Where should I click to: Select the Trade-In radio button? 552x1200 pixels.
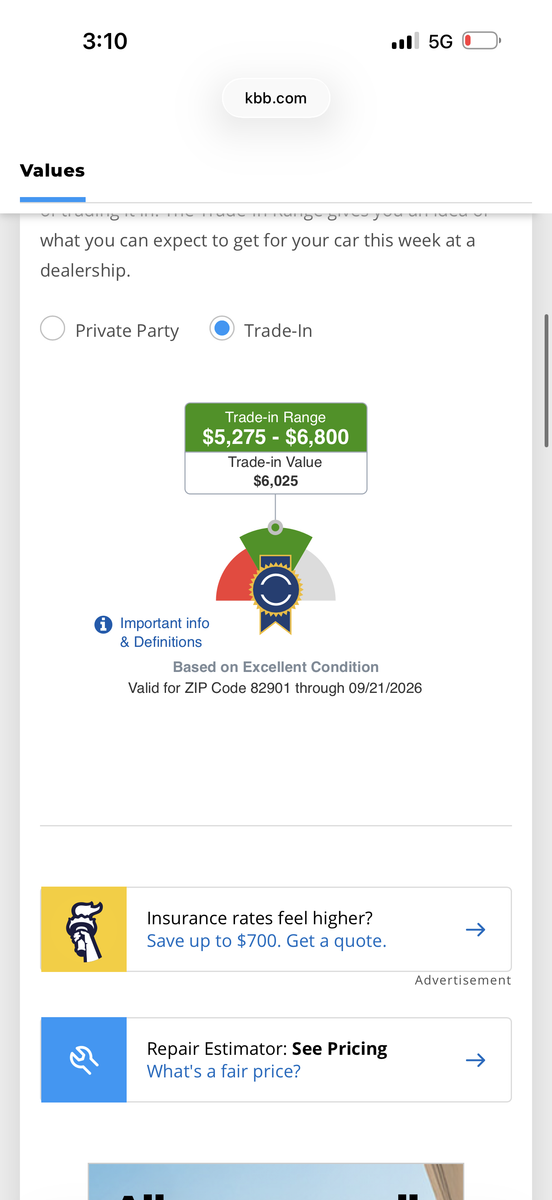coord(222,329)
